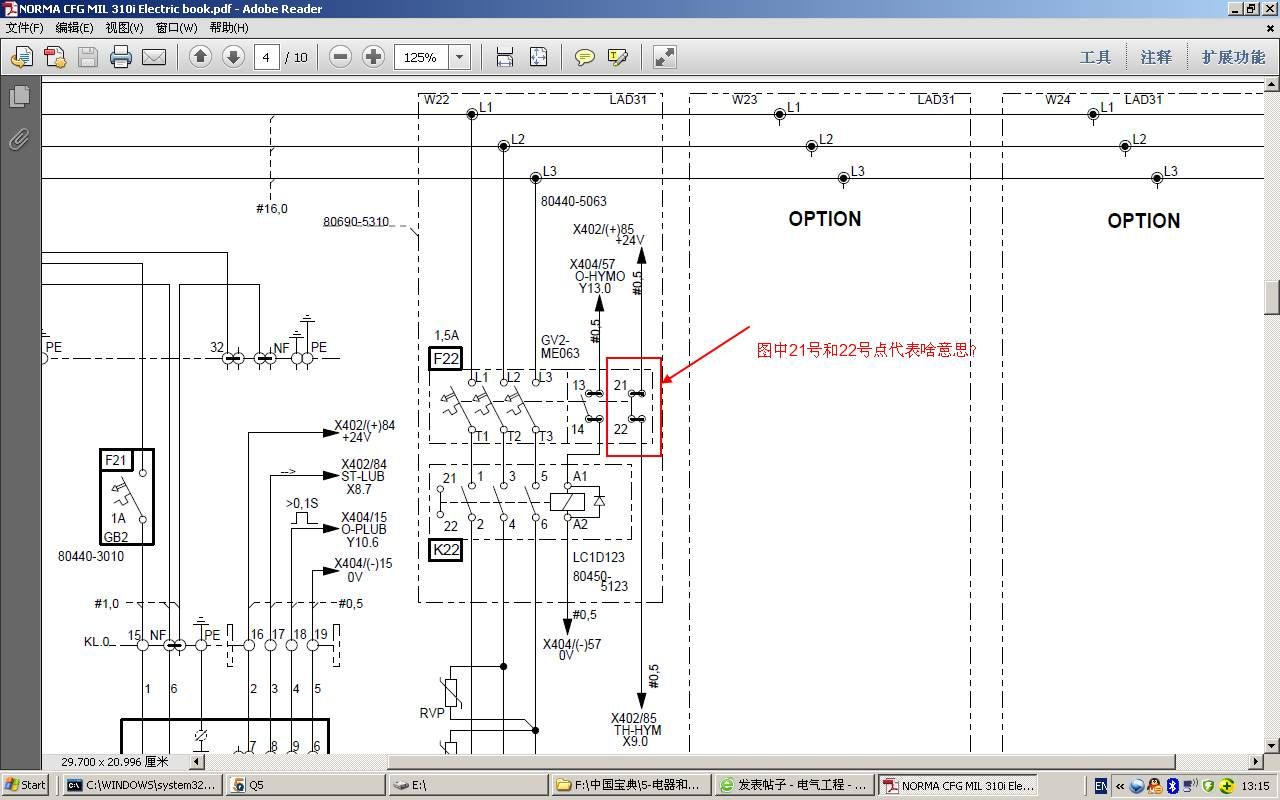Zoom out using the minus button

(x=340, y=57)
